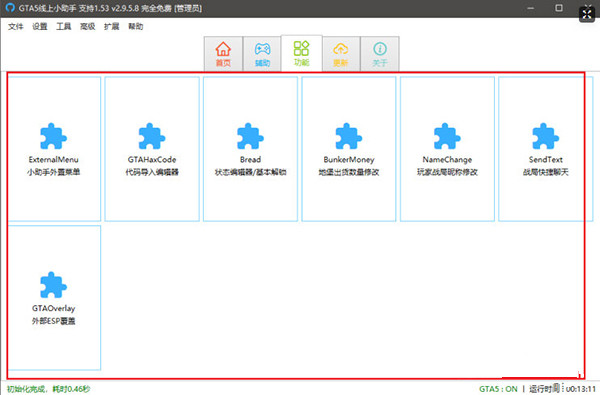
Task: Click the app logo in title bar
Action: 10,8
